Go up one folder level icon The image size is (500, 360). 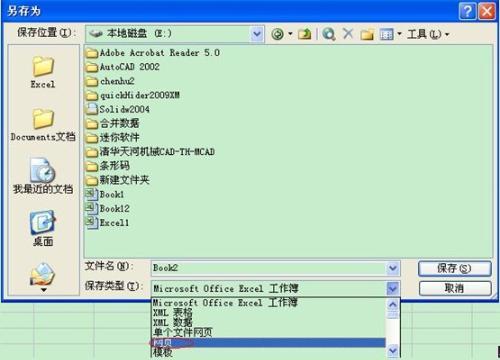[304, 34]
